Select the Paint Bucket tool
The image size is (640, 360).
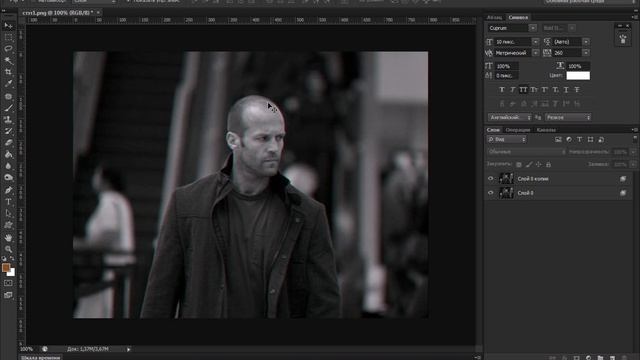tap(8, 154)
